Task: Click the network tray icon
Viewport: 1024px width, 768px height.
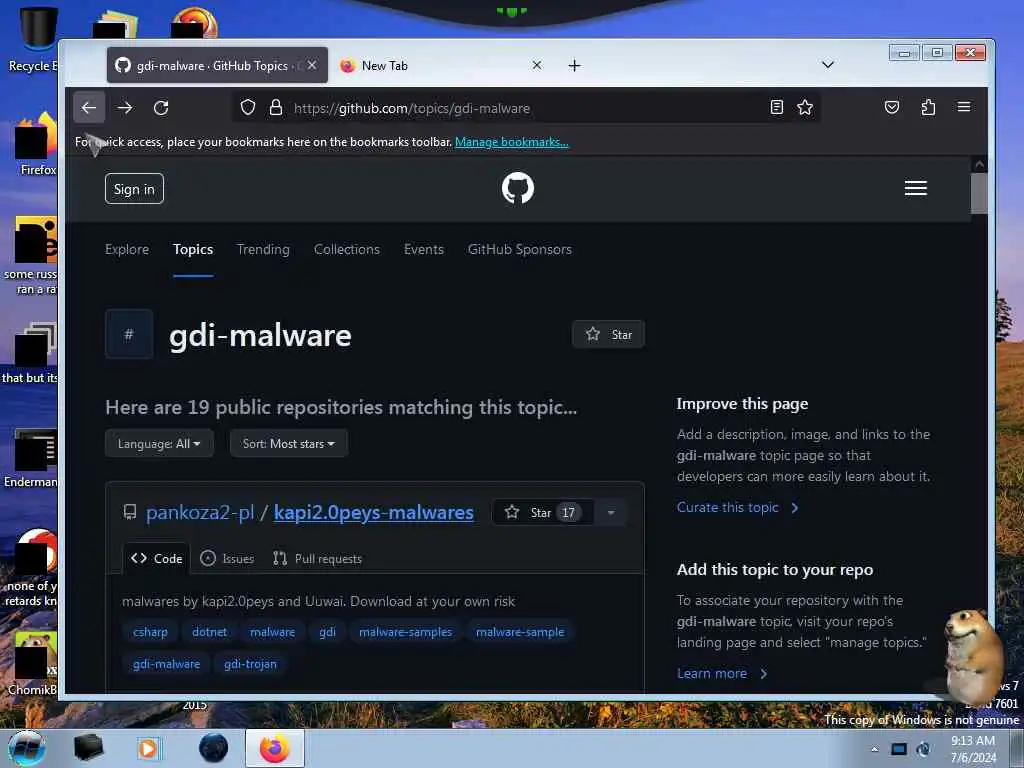Action: pyautogui.click(x=899, y=749)
